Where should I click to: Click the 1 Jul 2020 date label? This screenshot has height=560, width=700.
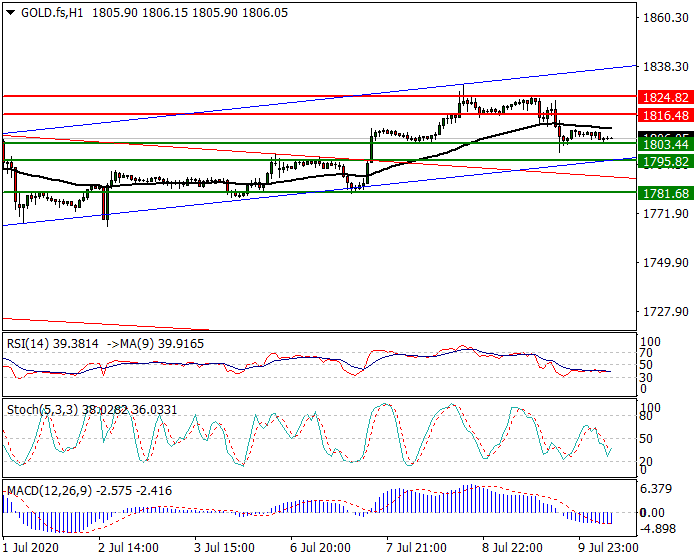(30, 548)
